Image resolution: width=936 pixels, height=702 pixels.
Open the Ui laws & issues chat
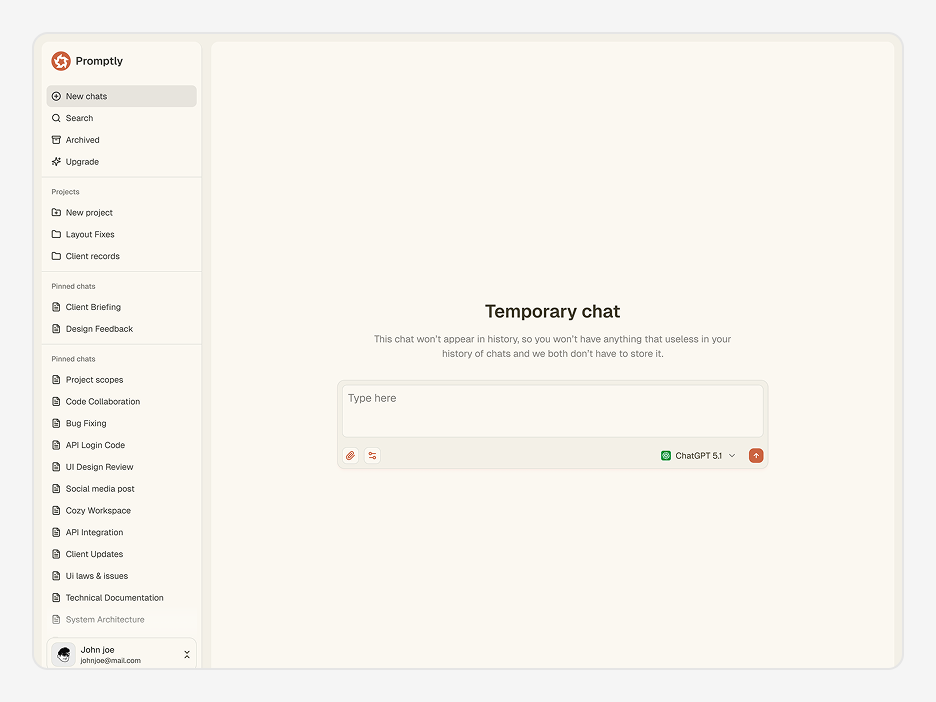[x=122, y=576]
